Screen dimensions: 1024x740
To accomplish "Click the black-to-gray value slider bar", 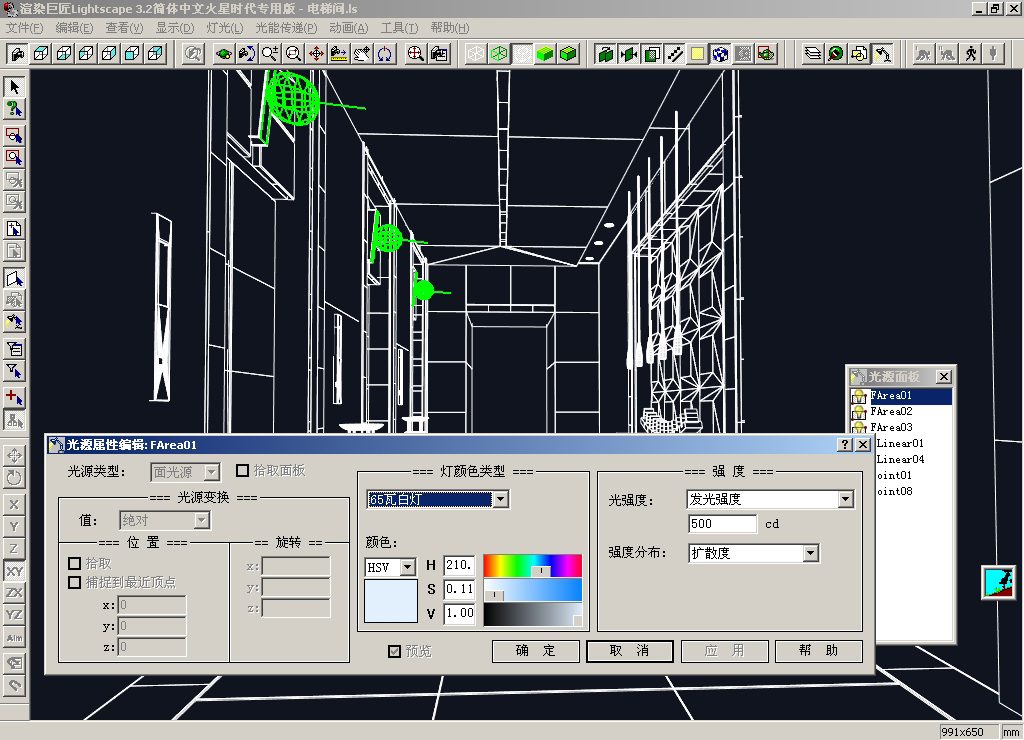I will click(532, 615).
